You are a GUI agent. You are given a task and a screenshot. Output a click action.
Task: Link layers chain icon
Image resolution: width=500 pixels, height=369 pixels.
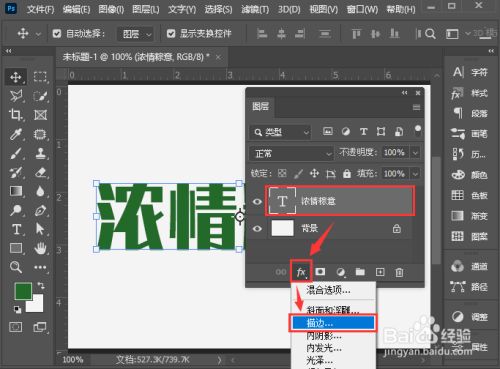pos(281,272)
